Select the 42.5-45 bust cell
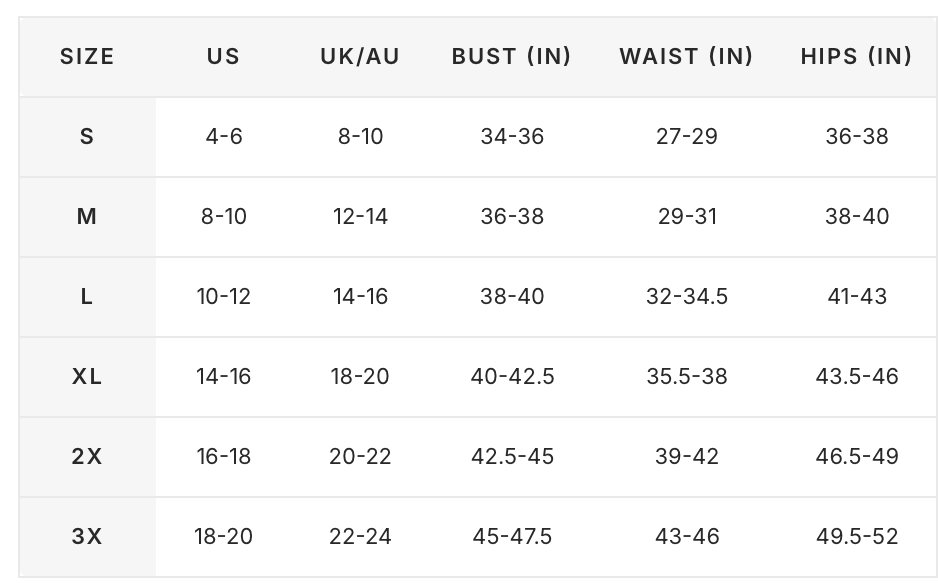938x588 pixels. click(512, 457)
